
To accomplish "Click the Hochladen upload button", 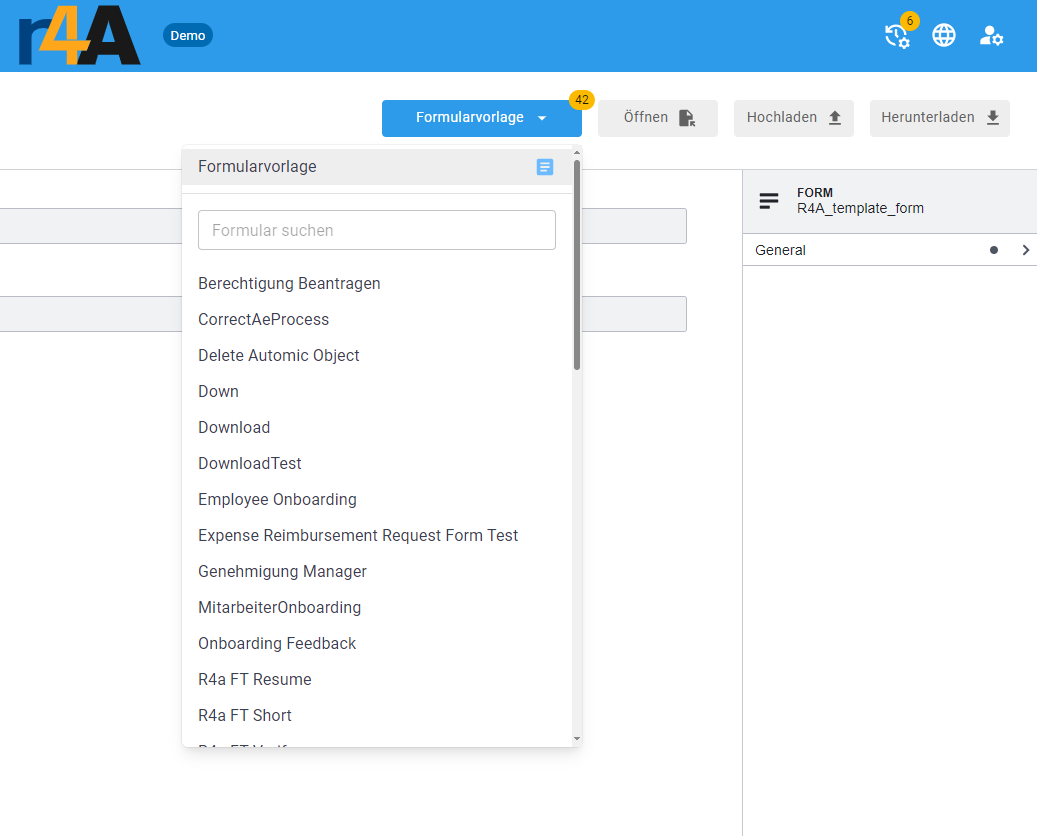I will (793, 118).
